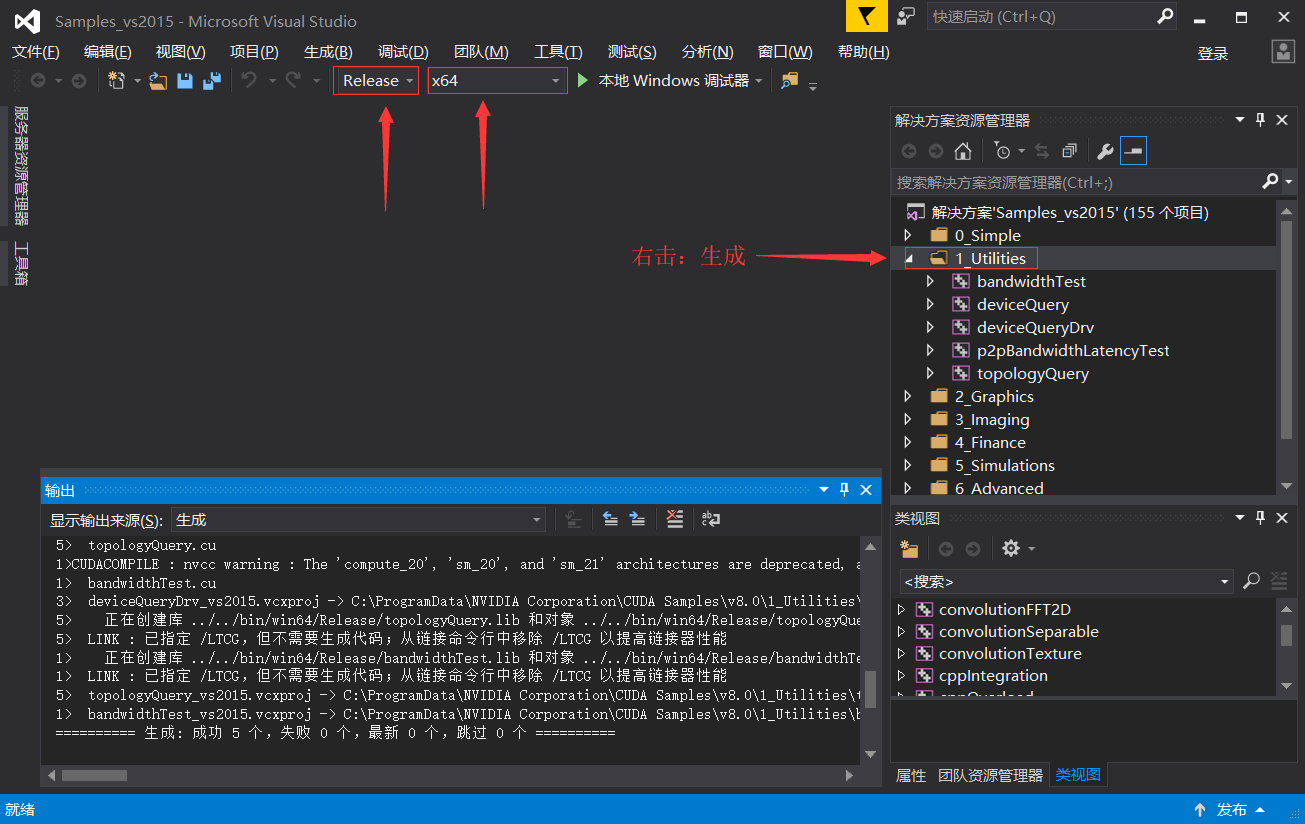Click the 发布 button in status bar
This screenshot has height=824, width=1305.
(x=1231, y=810)
